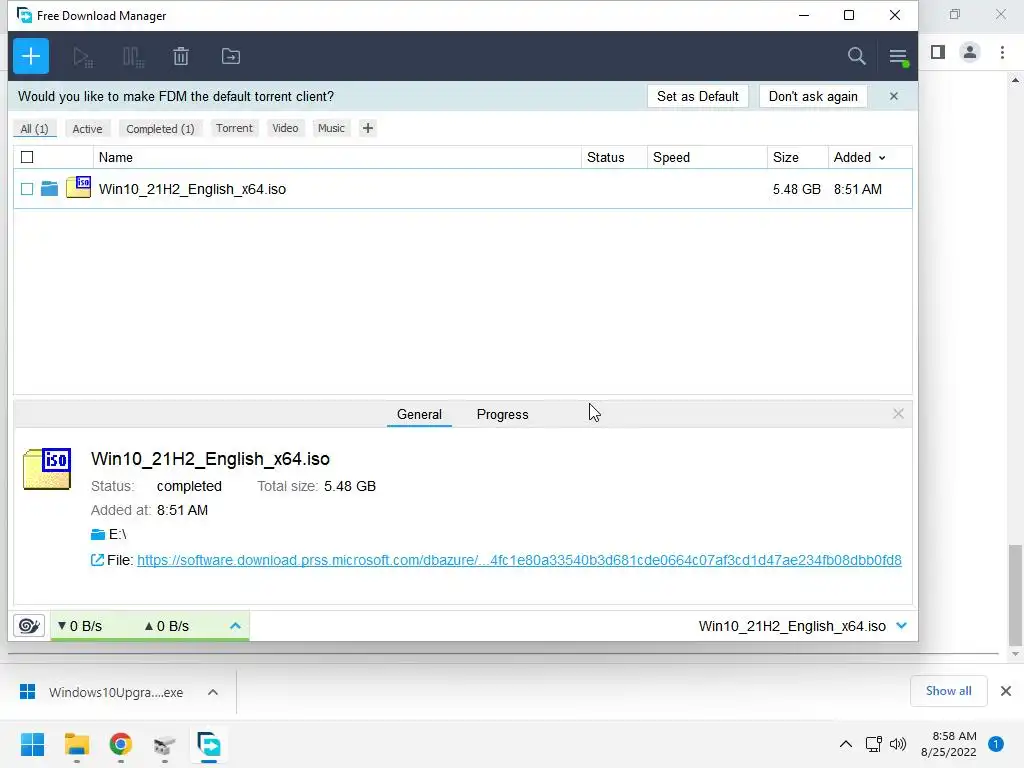1024x768 pixels.
Task: Collapse details using bottom-right file chevron
Action: 901,626
